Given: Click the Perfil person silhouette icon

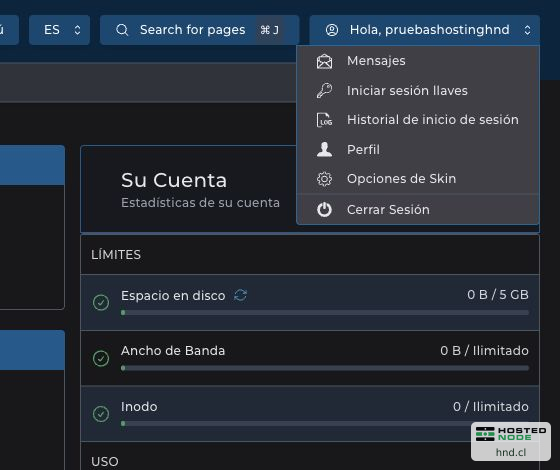Looking at the screenshot, I should [324, 149].
